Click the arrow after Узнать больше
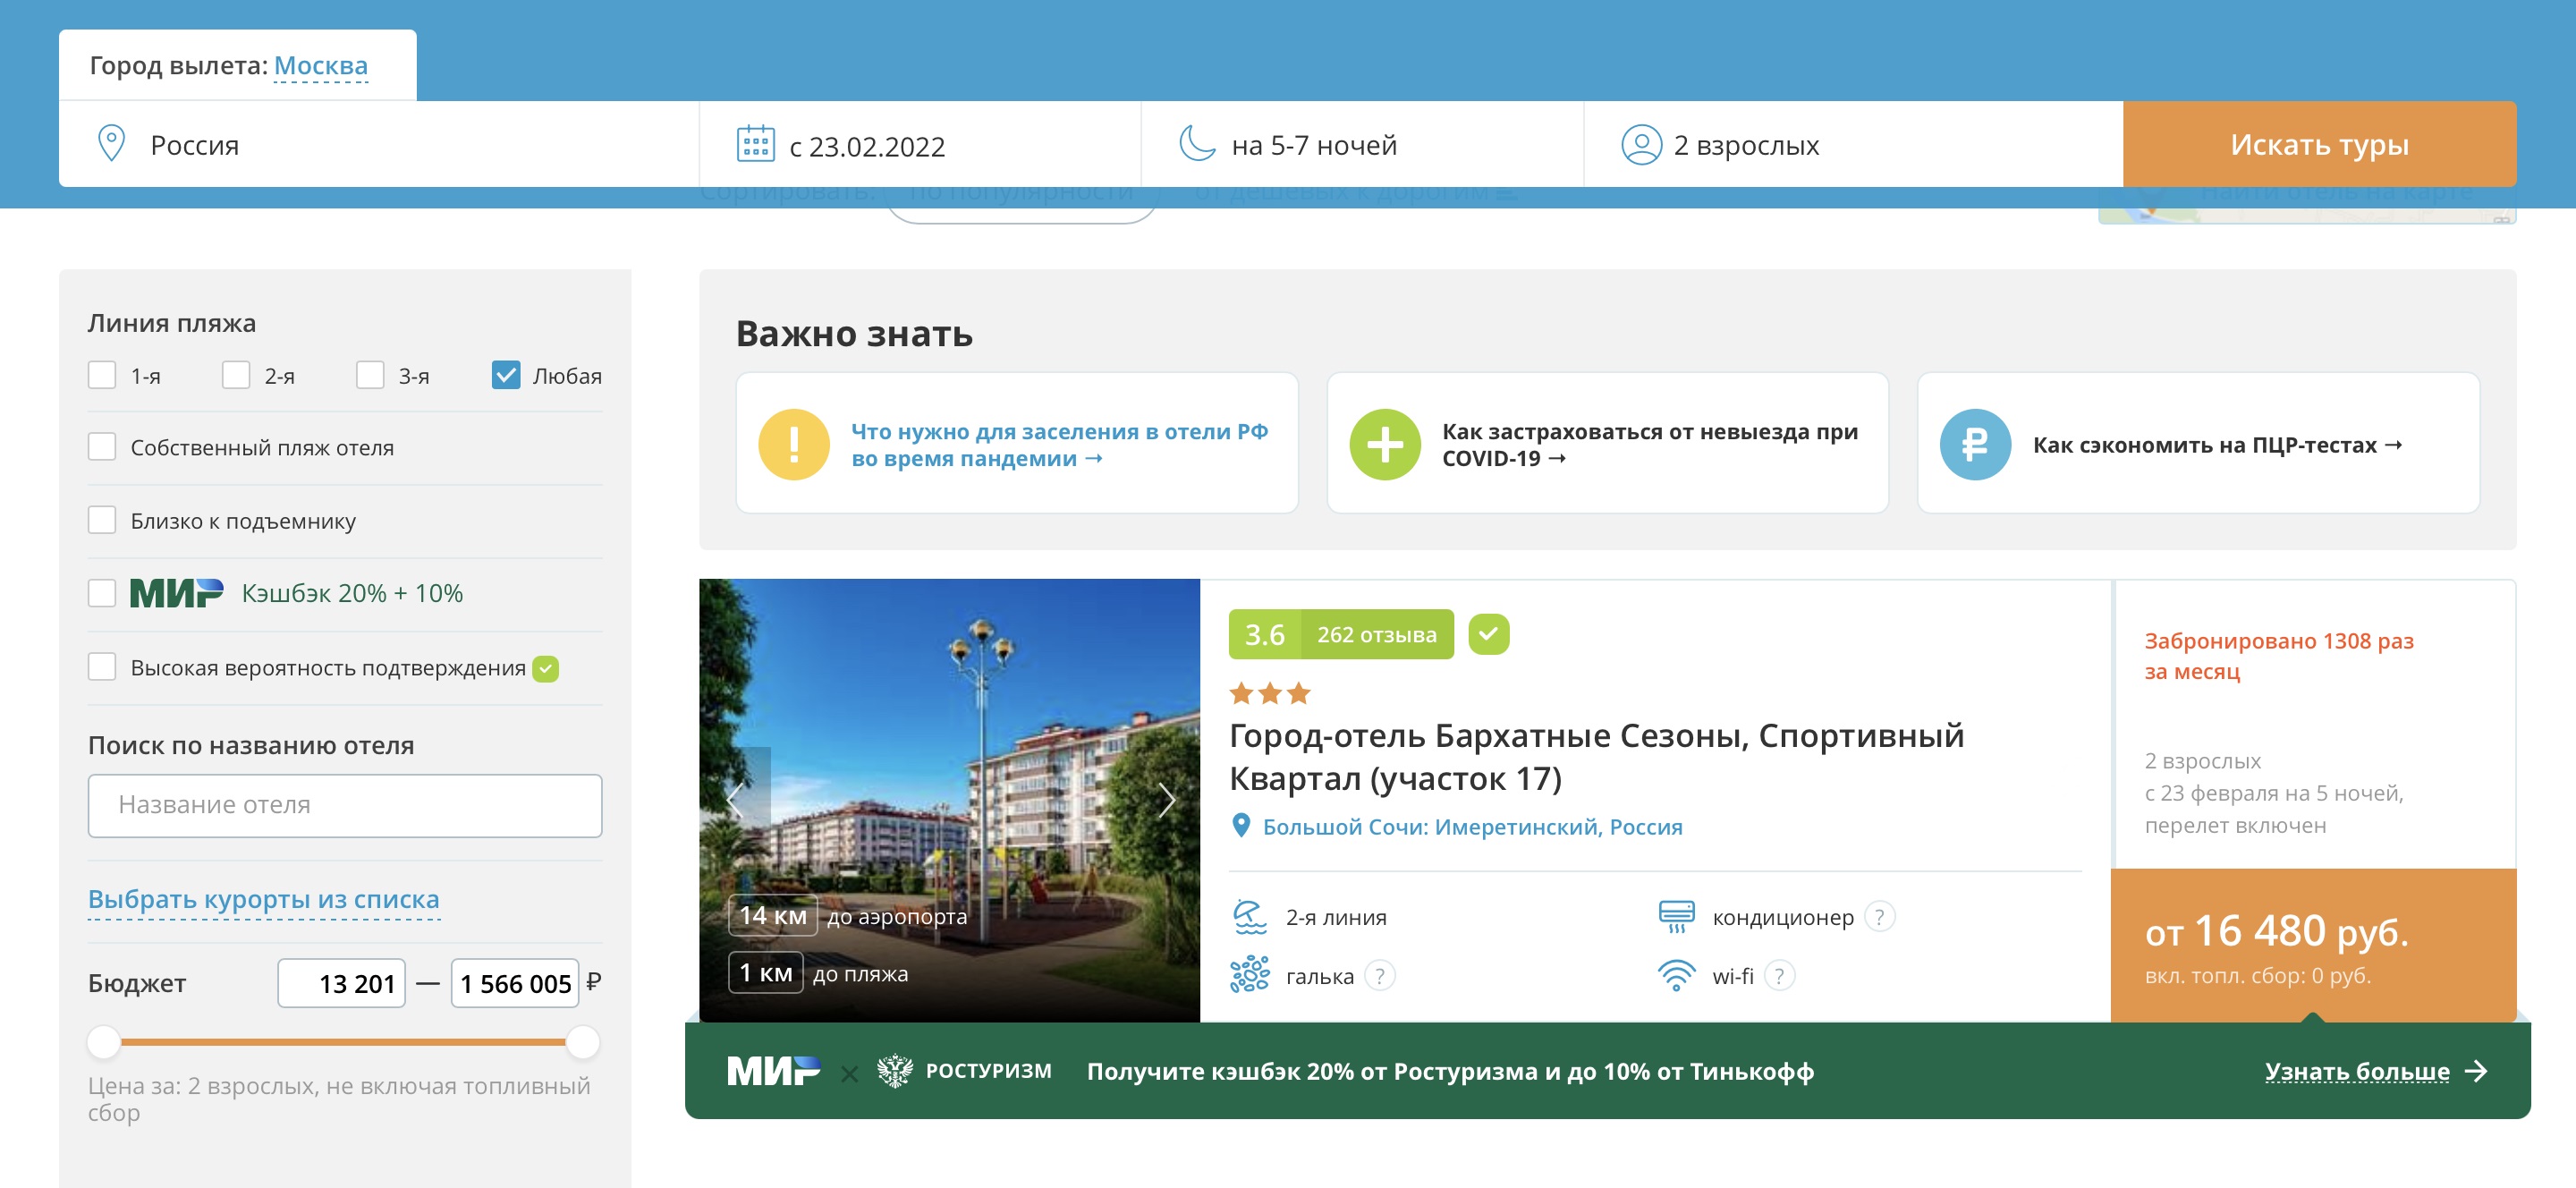 coord(2476,1071)
